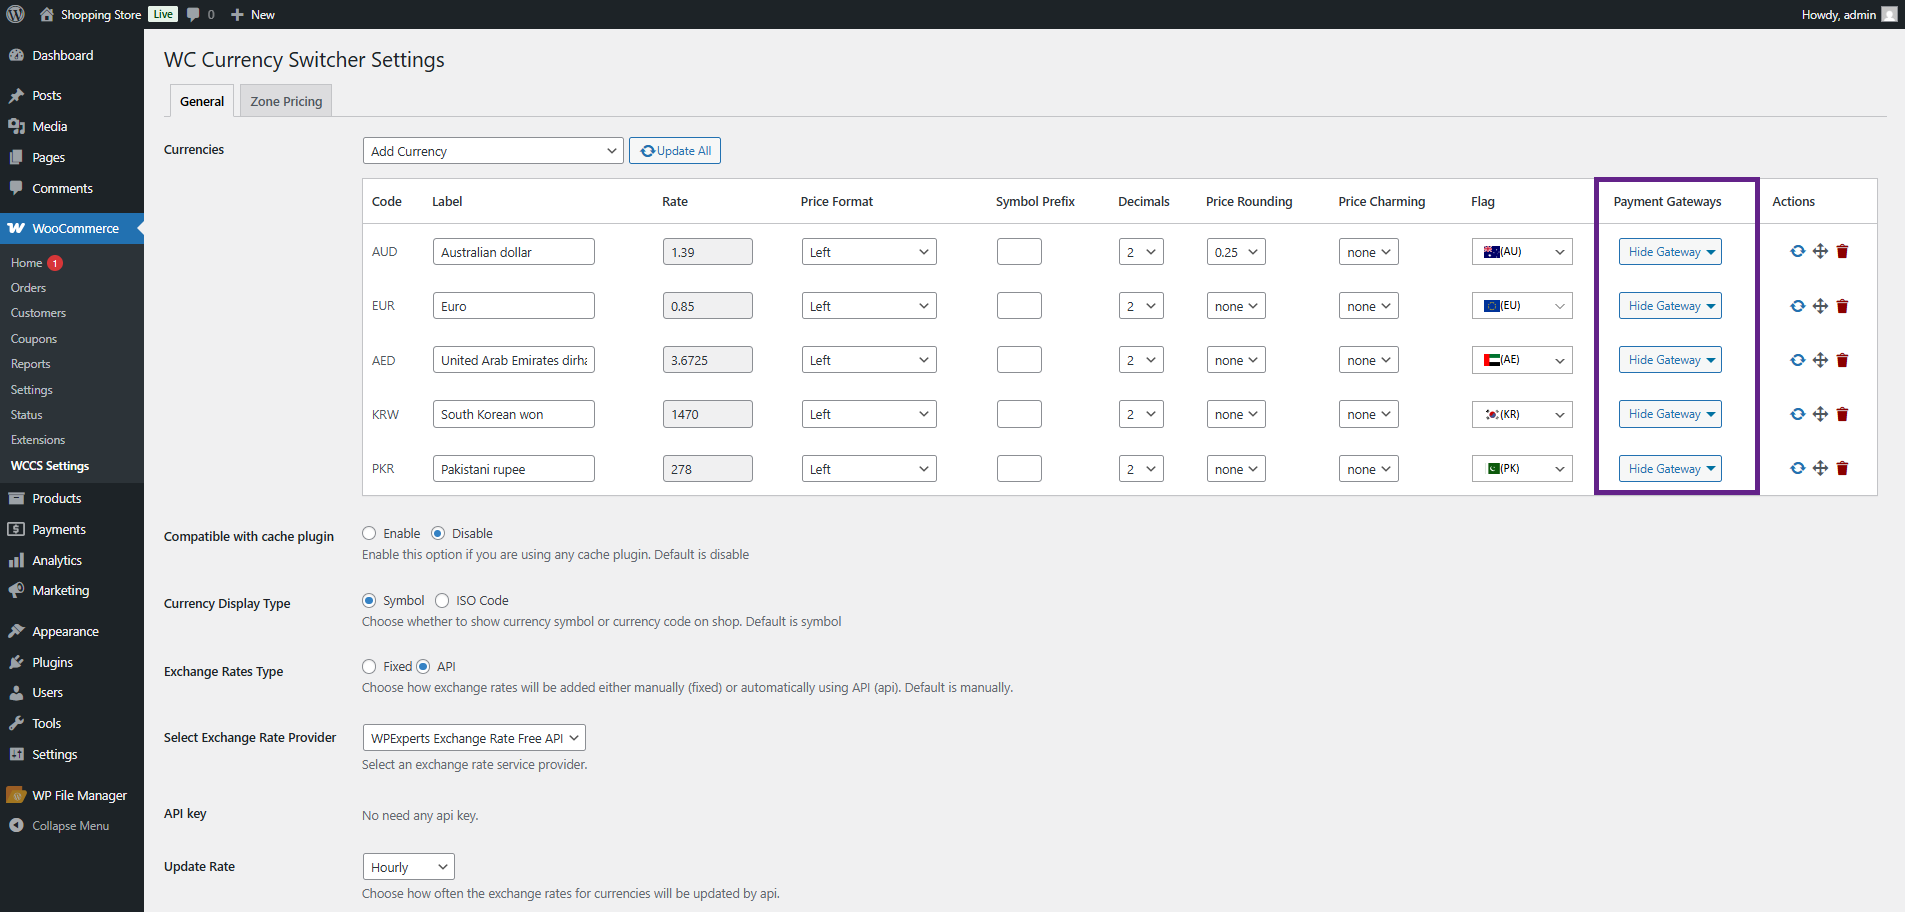Delete the PKR currency row
The image size is (1905, 912).
[1842, 468]
